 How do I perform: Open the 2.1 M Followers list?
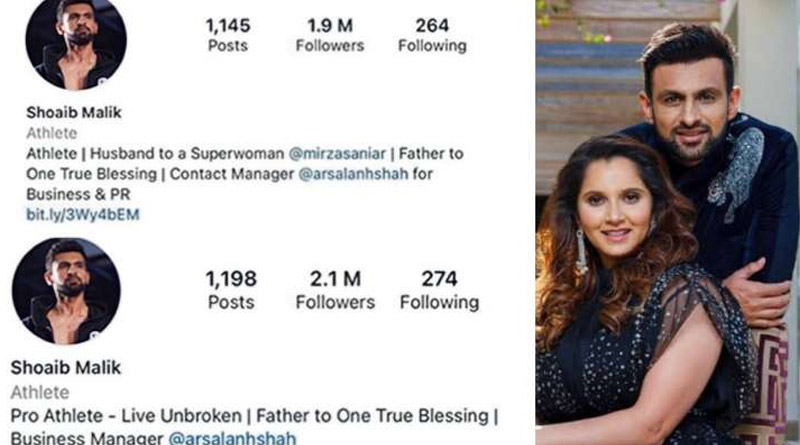coord(335,290)
